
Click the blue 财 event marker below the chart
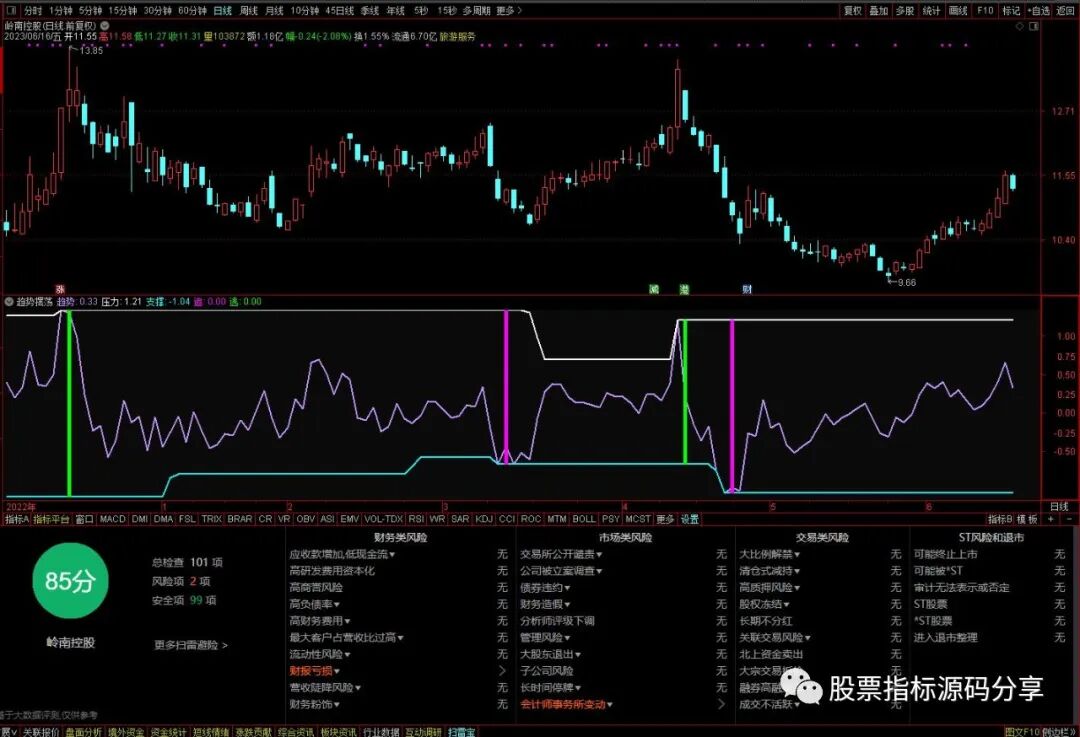tap(747, 289)
